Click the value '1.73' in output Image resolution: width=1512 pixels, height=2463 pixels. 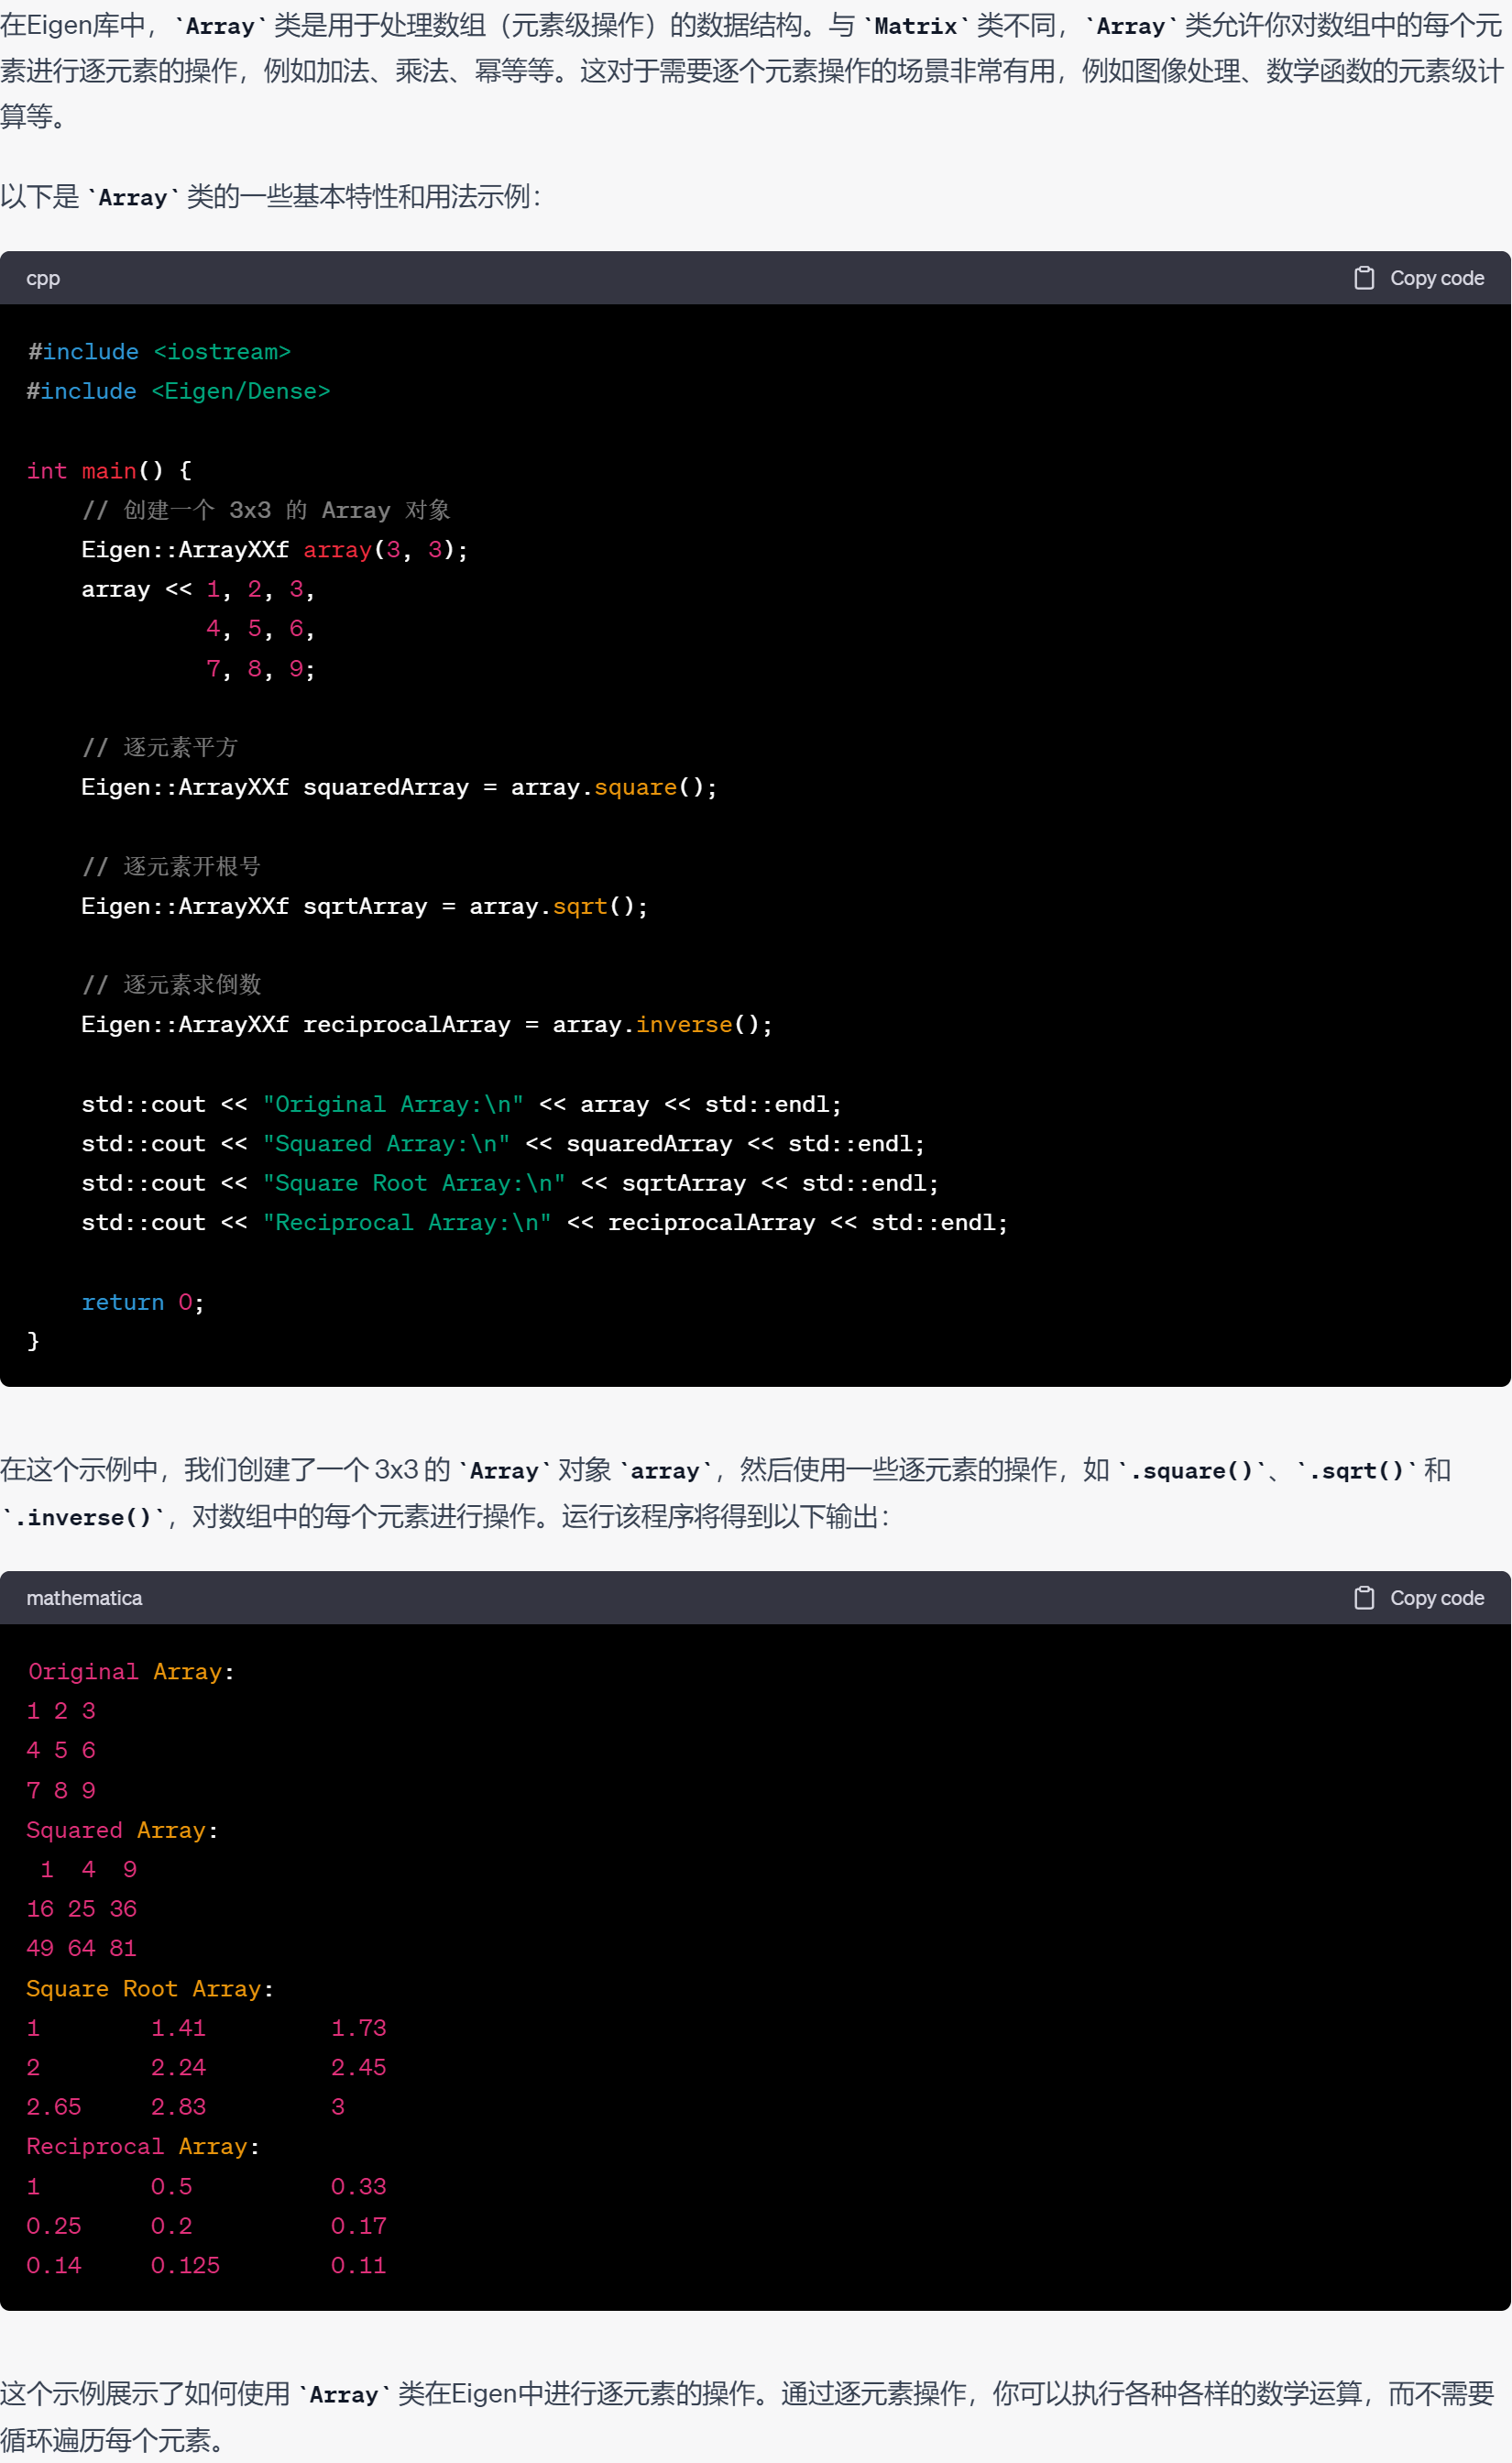click(x=358, y=2028)
